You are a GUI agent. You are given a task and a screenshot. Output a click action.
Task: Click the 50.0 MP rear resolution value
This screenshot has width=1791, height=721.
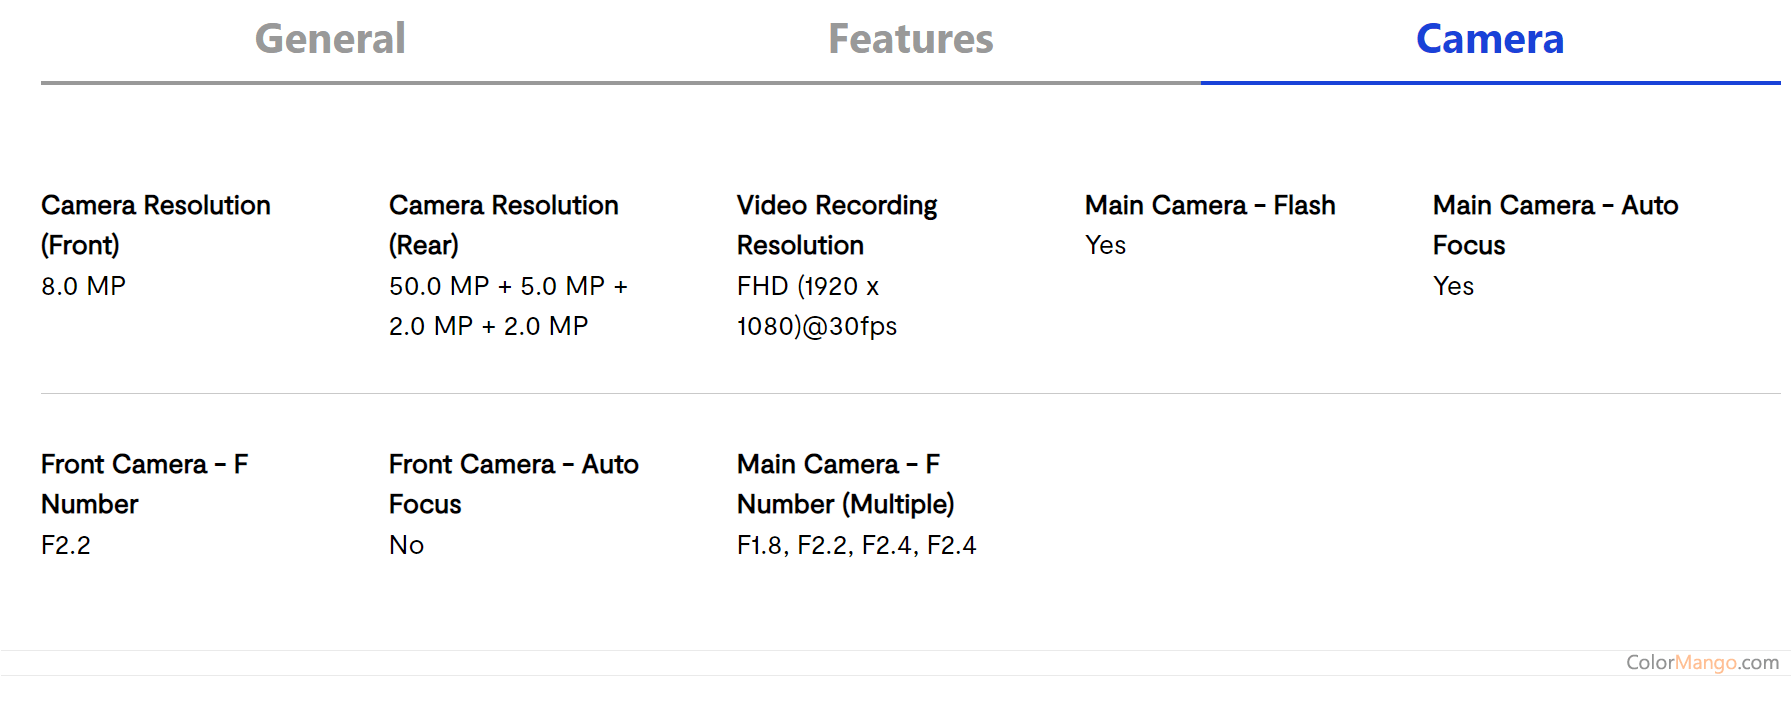[508, 306]
